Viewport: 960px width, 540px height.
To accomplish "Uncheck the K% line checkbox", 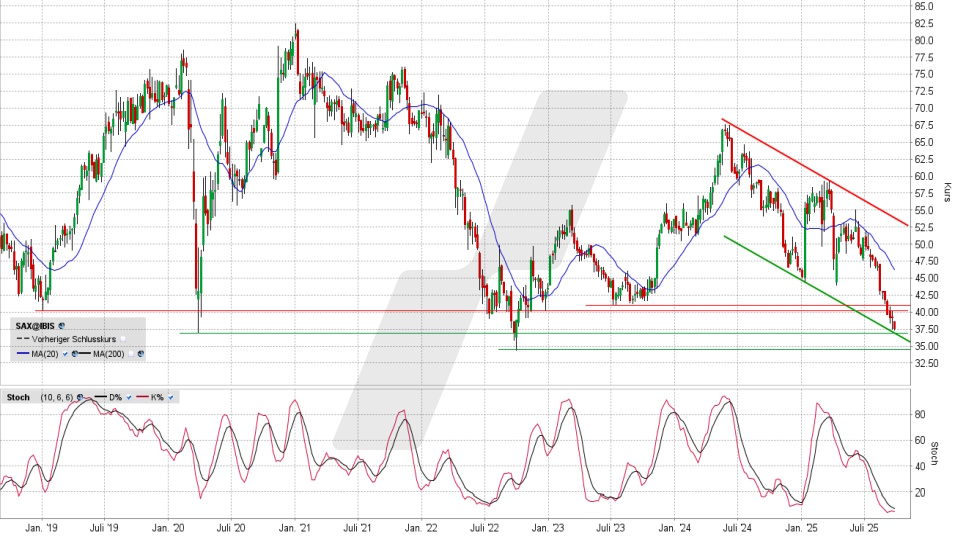I will tap(171, 397).
